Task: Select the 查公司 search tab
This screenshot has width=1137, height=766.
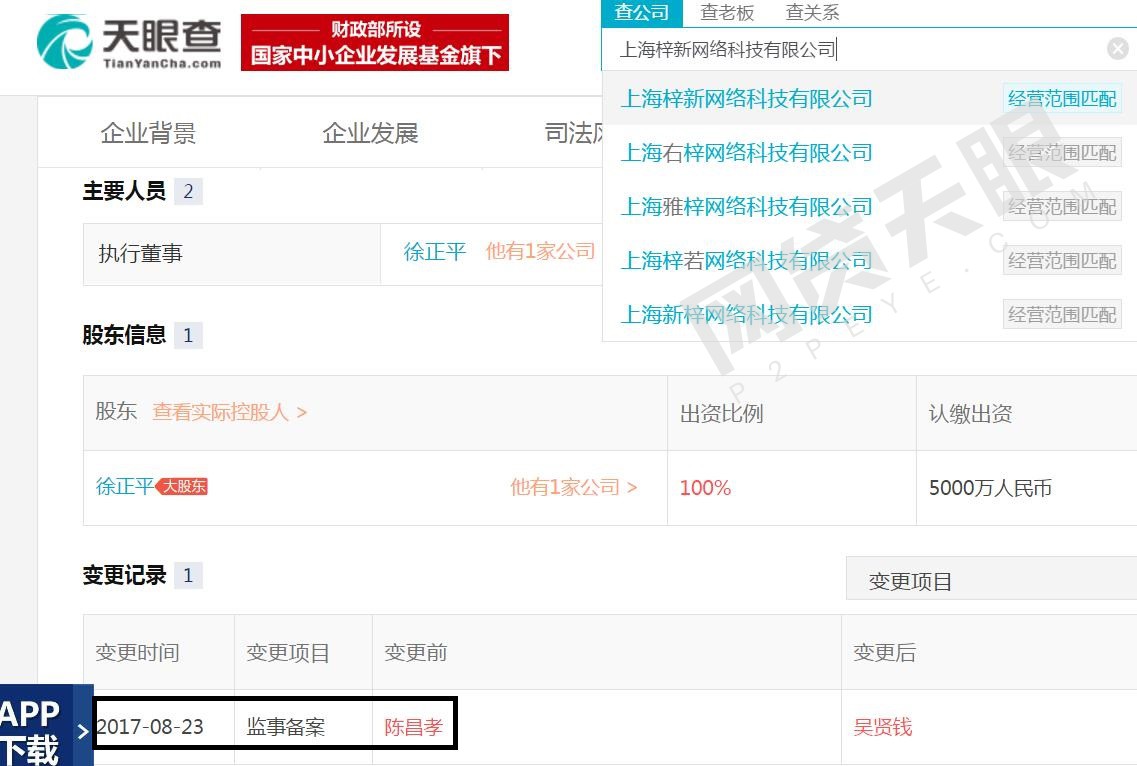Action: coord(642,12)
